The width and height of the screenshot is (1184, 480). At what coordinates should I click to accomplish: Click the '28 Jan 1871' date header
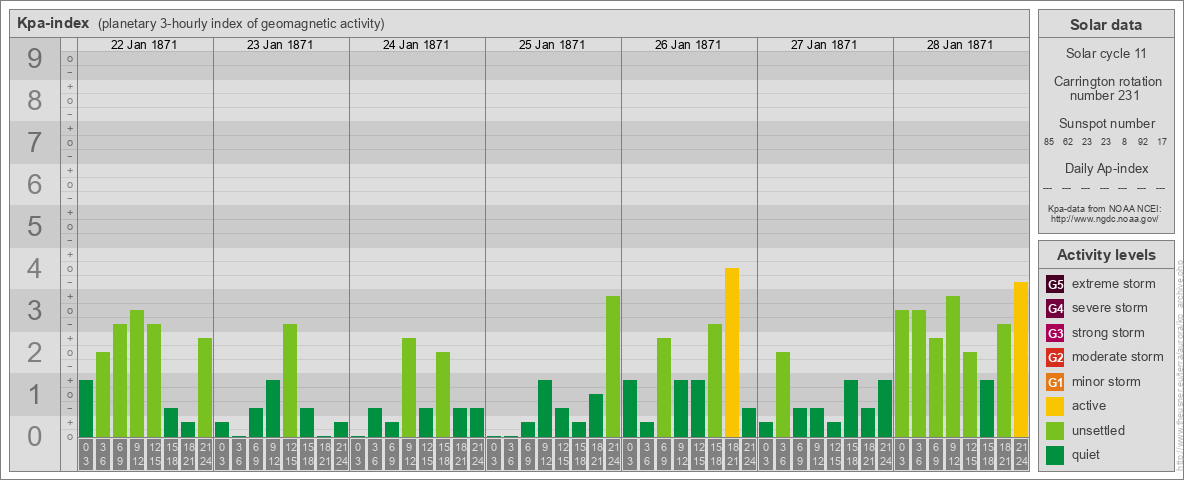960,45
